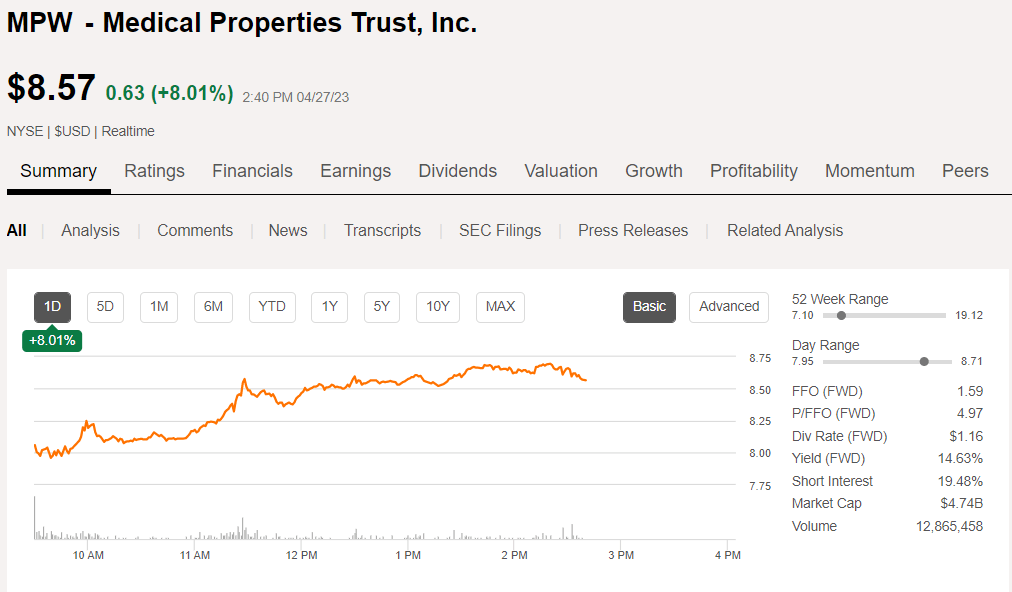Show Press Releases feed
The width and height of the screenshot is (1012, 592).
633,230
